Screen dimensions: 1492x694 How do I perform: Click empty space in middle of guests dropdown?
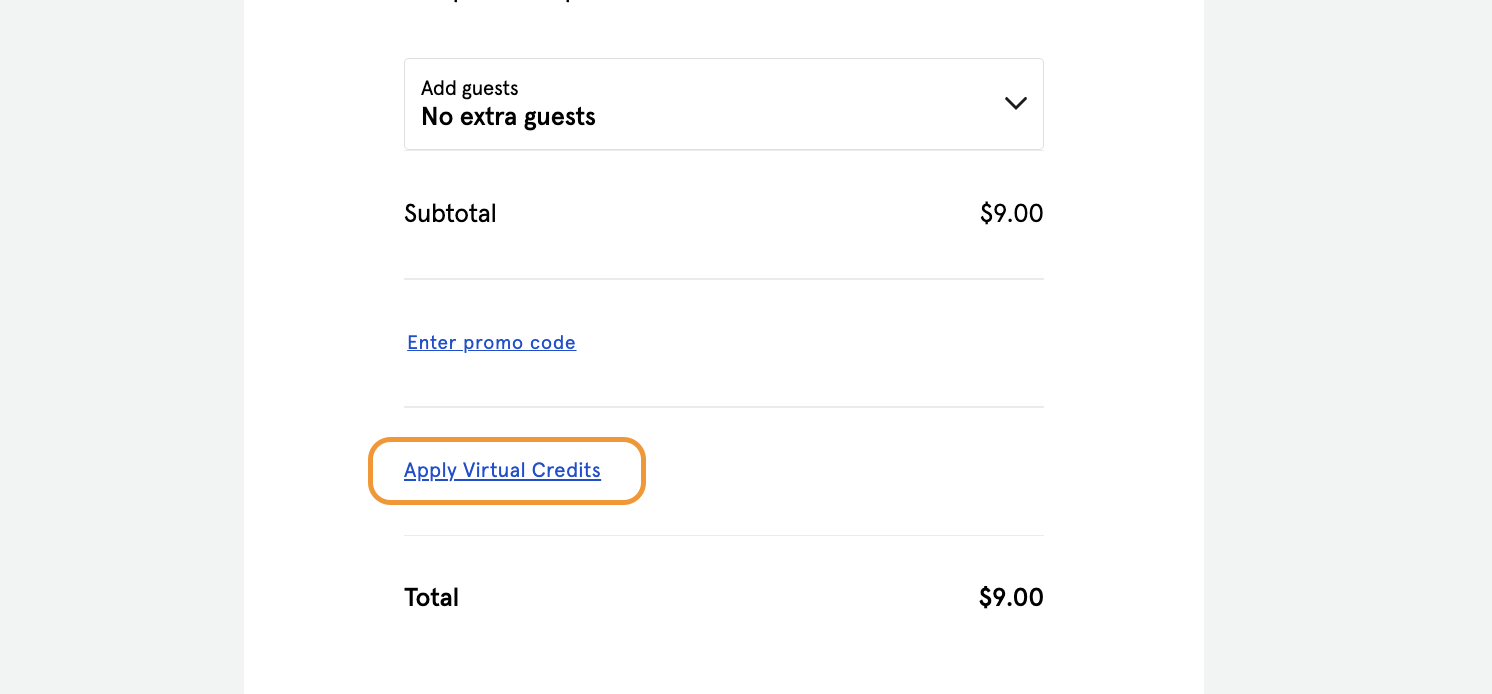click(x=780, y=104)
